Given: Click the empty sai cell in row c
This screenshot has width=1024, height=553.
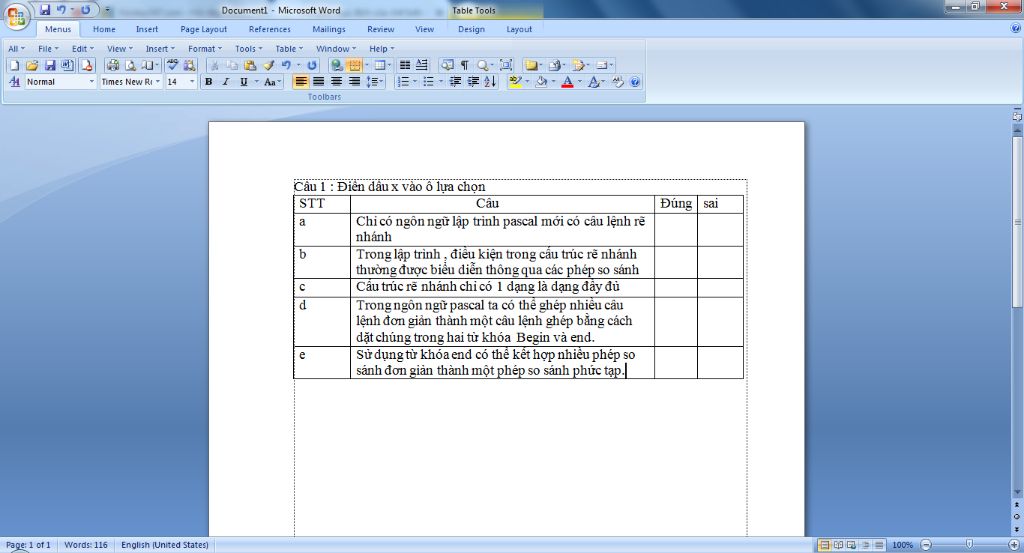Looking at the screenshot, I should click(720, 287).
